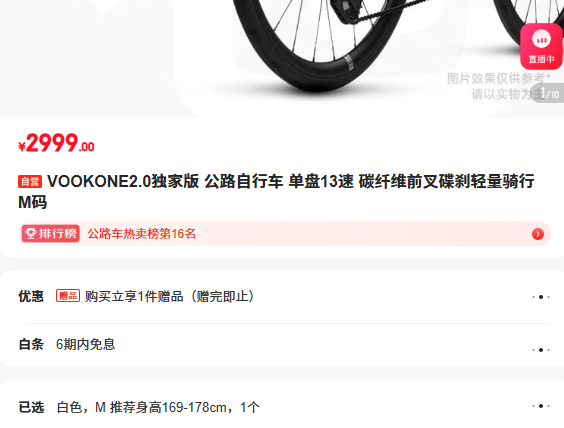Click the 白条 label
This screenshot has width=564, height=428.
(x=31, y=345)
